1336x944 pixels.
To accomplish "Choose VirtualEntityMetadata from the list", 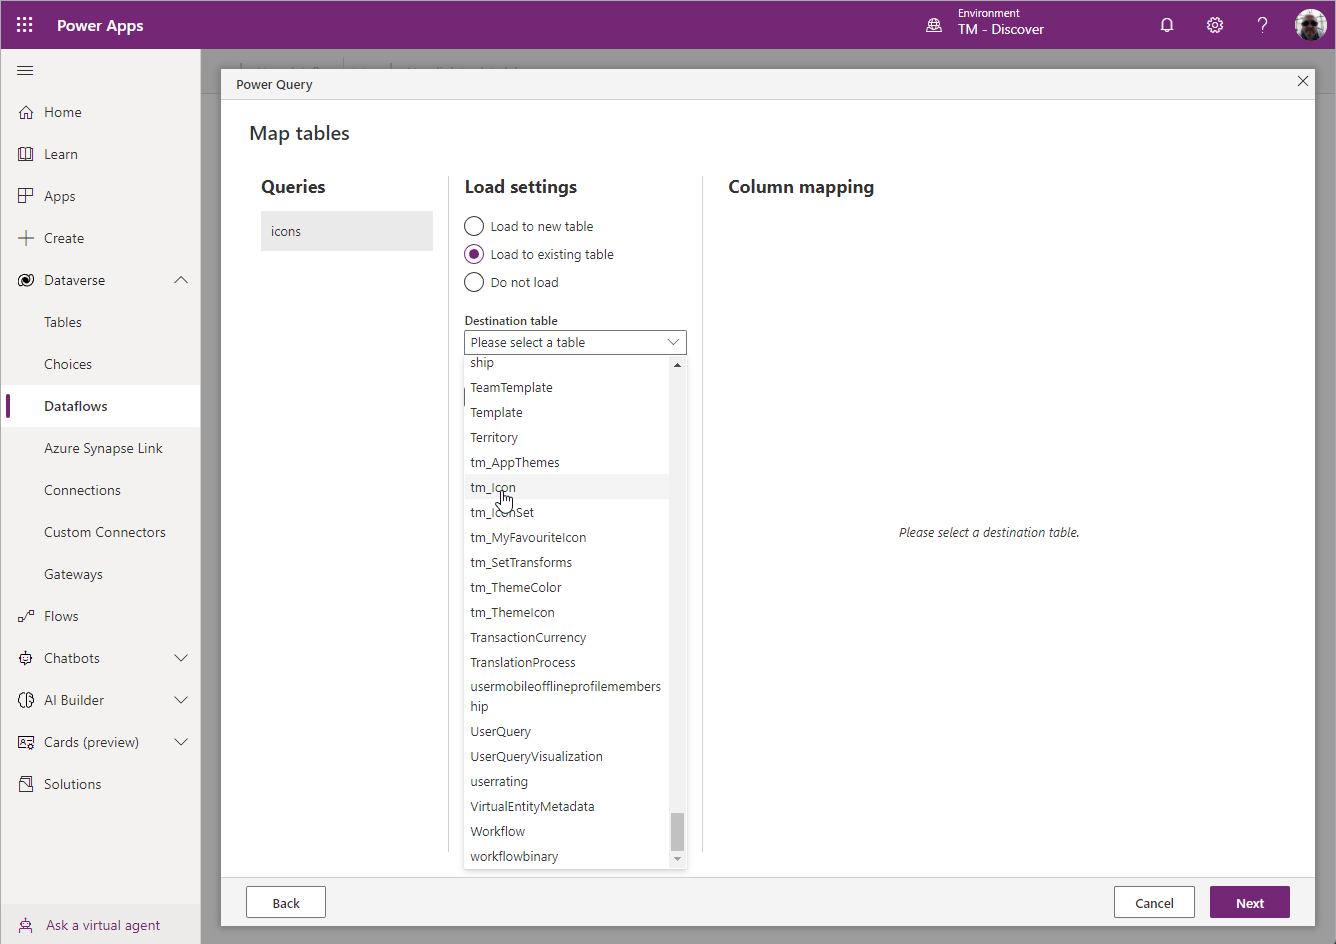I will tap(567, 806).
